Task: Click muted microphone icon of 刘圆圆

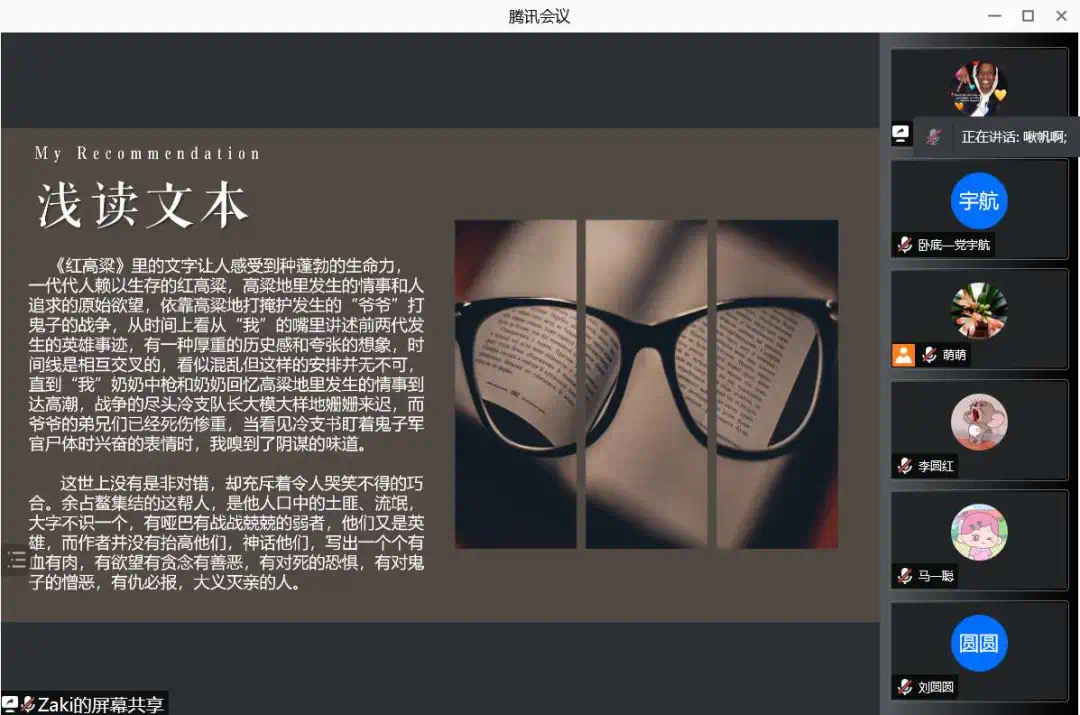Action: click(904, 687)
